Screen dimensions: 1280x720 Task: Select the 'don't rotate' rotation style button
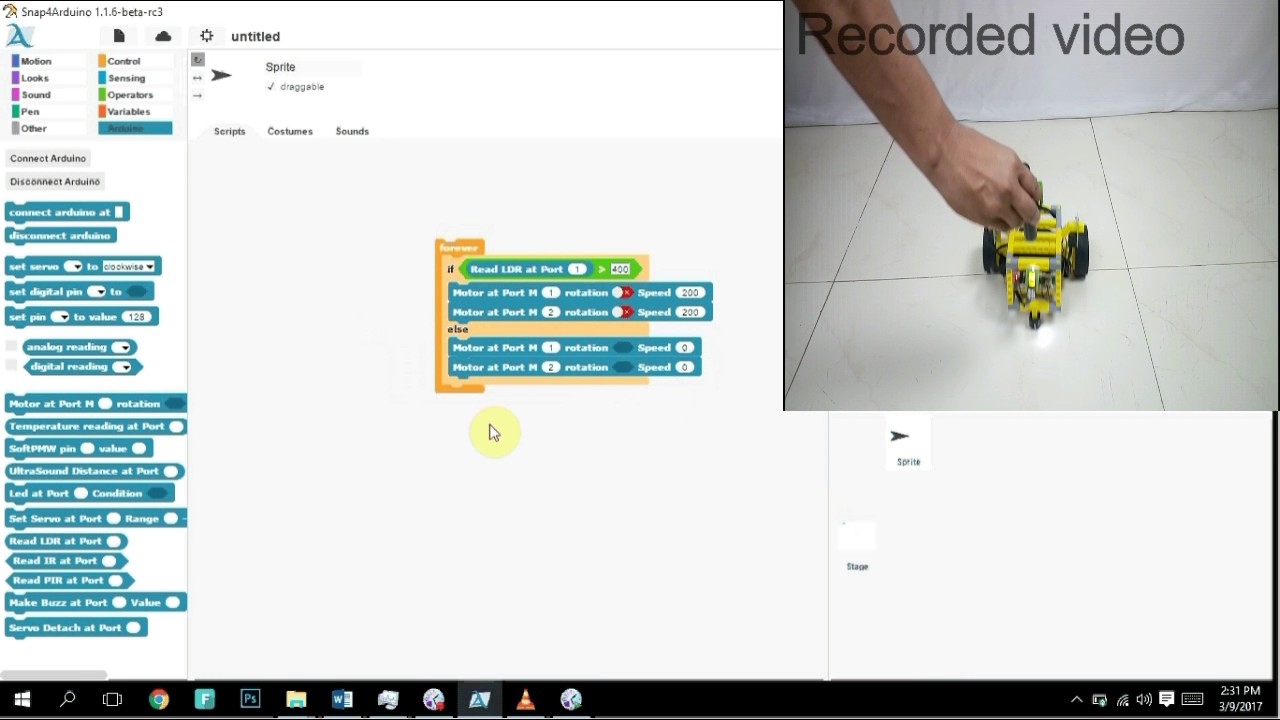[197, 95]
